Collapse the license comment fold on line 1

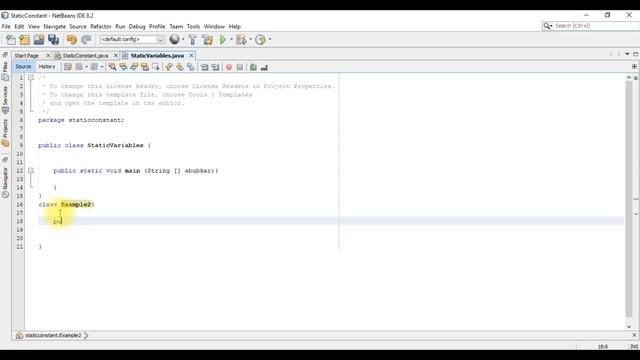coord(31,78)
